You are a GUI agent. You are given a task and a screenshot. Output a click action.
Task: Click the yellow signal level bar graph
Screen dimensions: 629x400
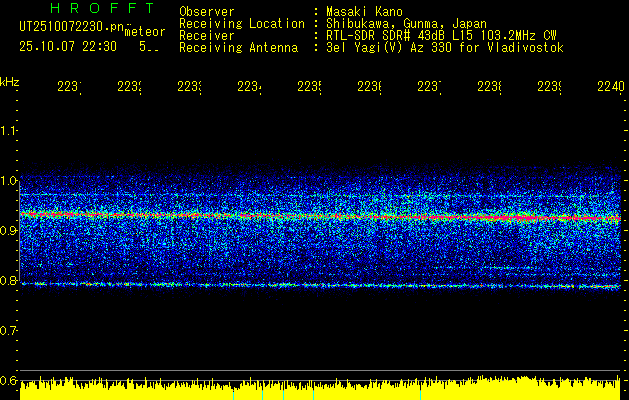pos(320,388)
